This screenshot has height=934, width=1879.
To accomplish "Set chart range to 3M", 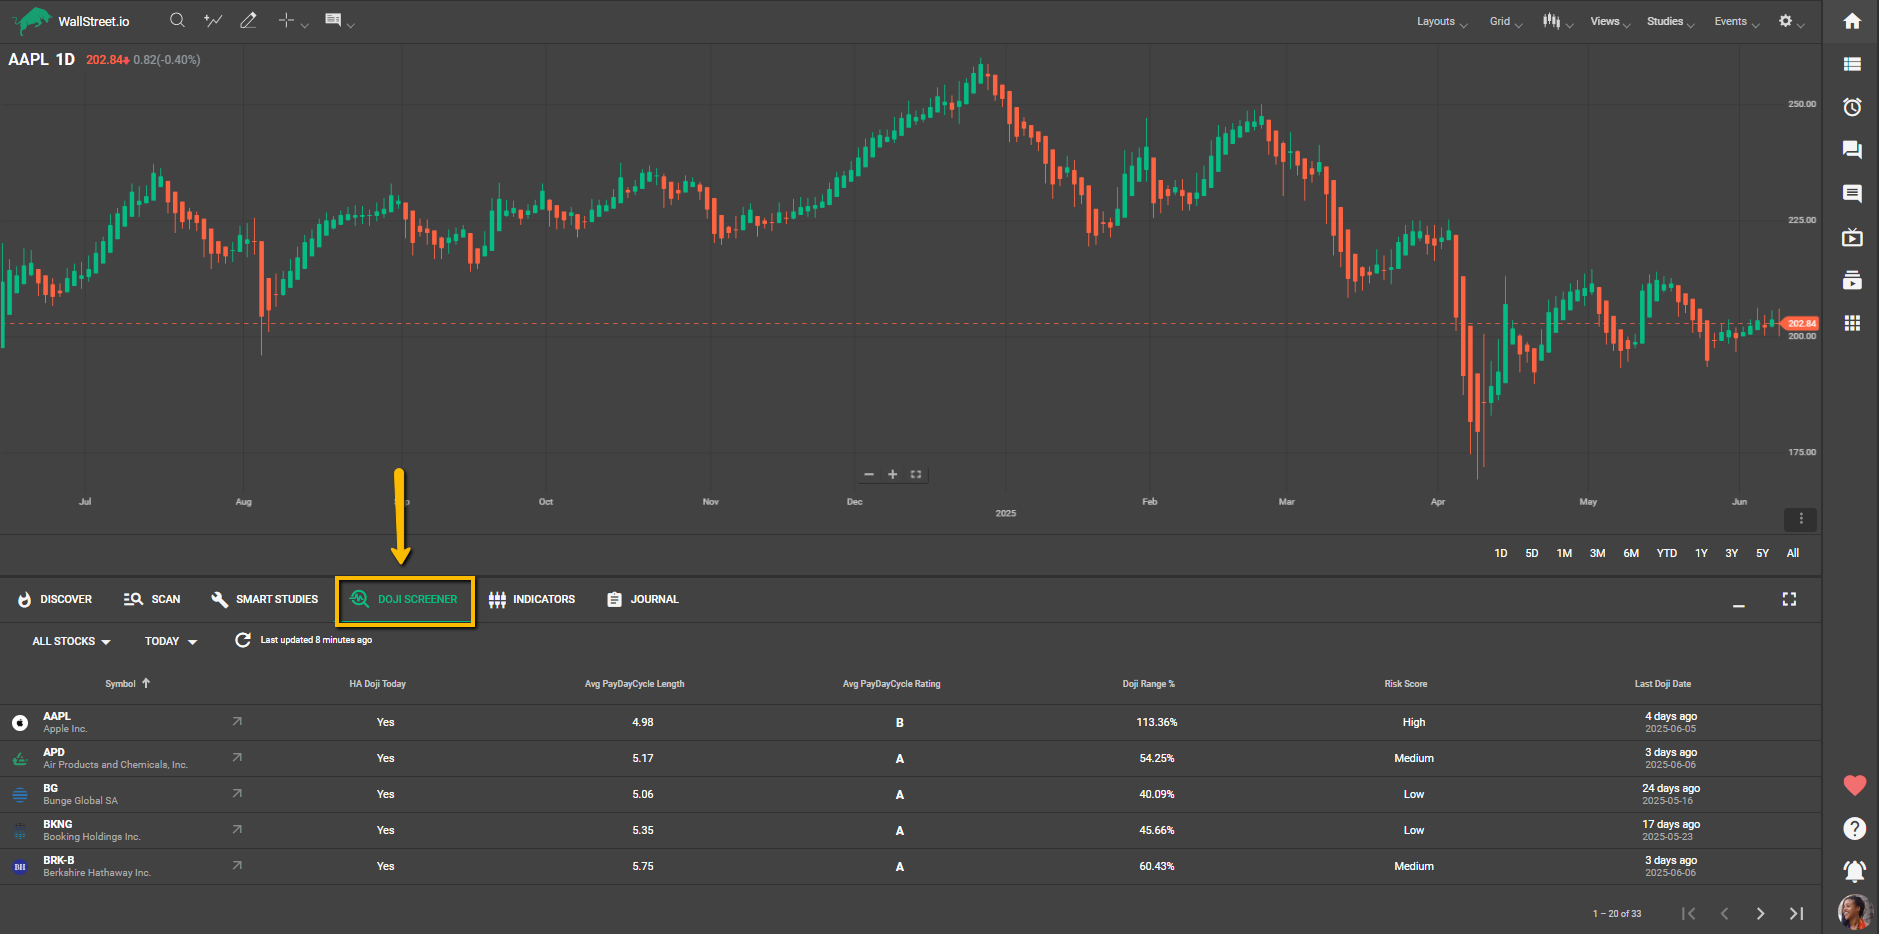I will click(x=1598, y=553).
